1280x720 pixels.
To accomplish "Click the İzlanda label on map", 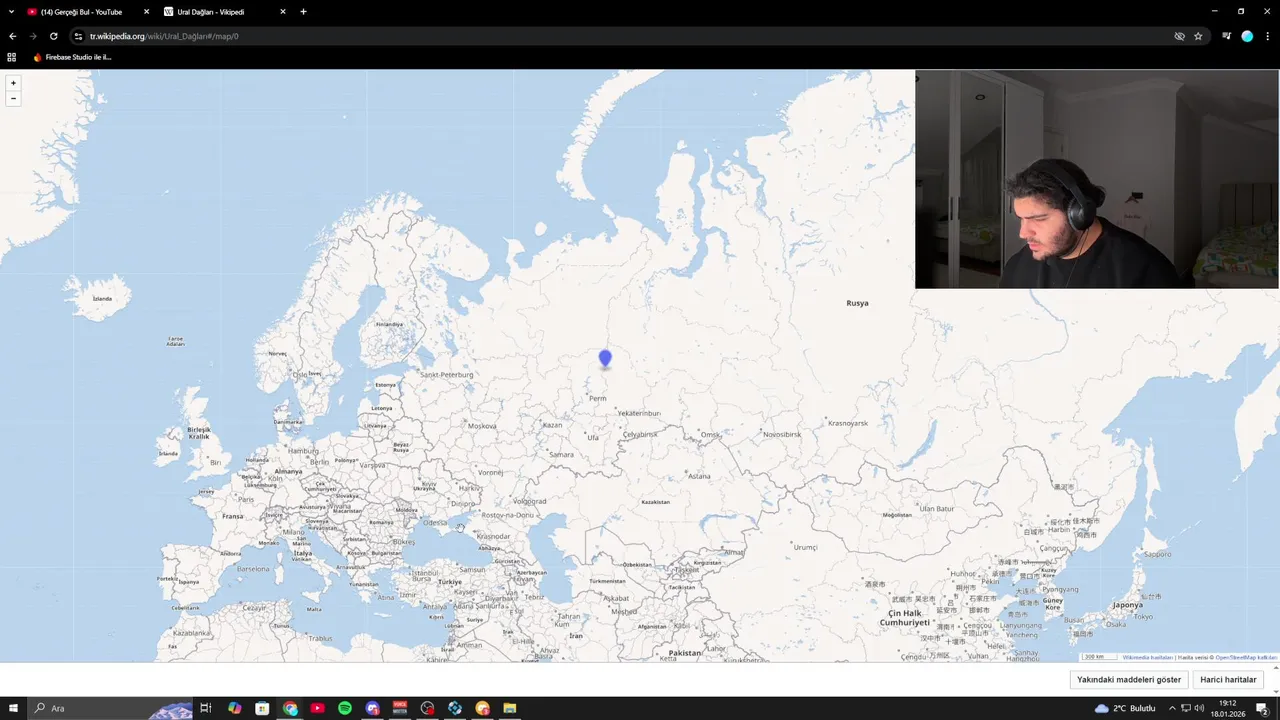I will [x=102, y=298].
